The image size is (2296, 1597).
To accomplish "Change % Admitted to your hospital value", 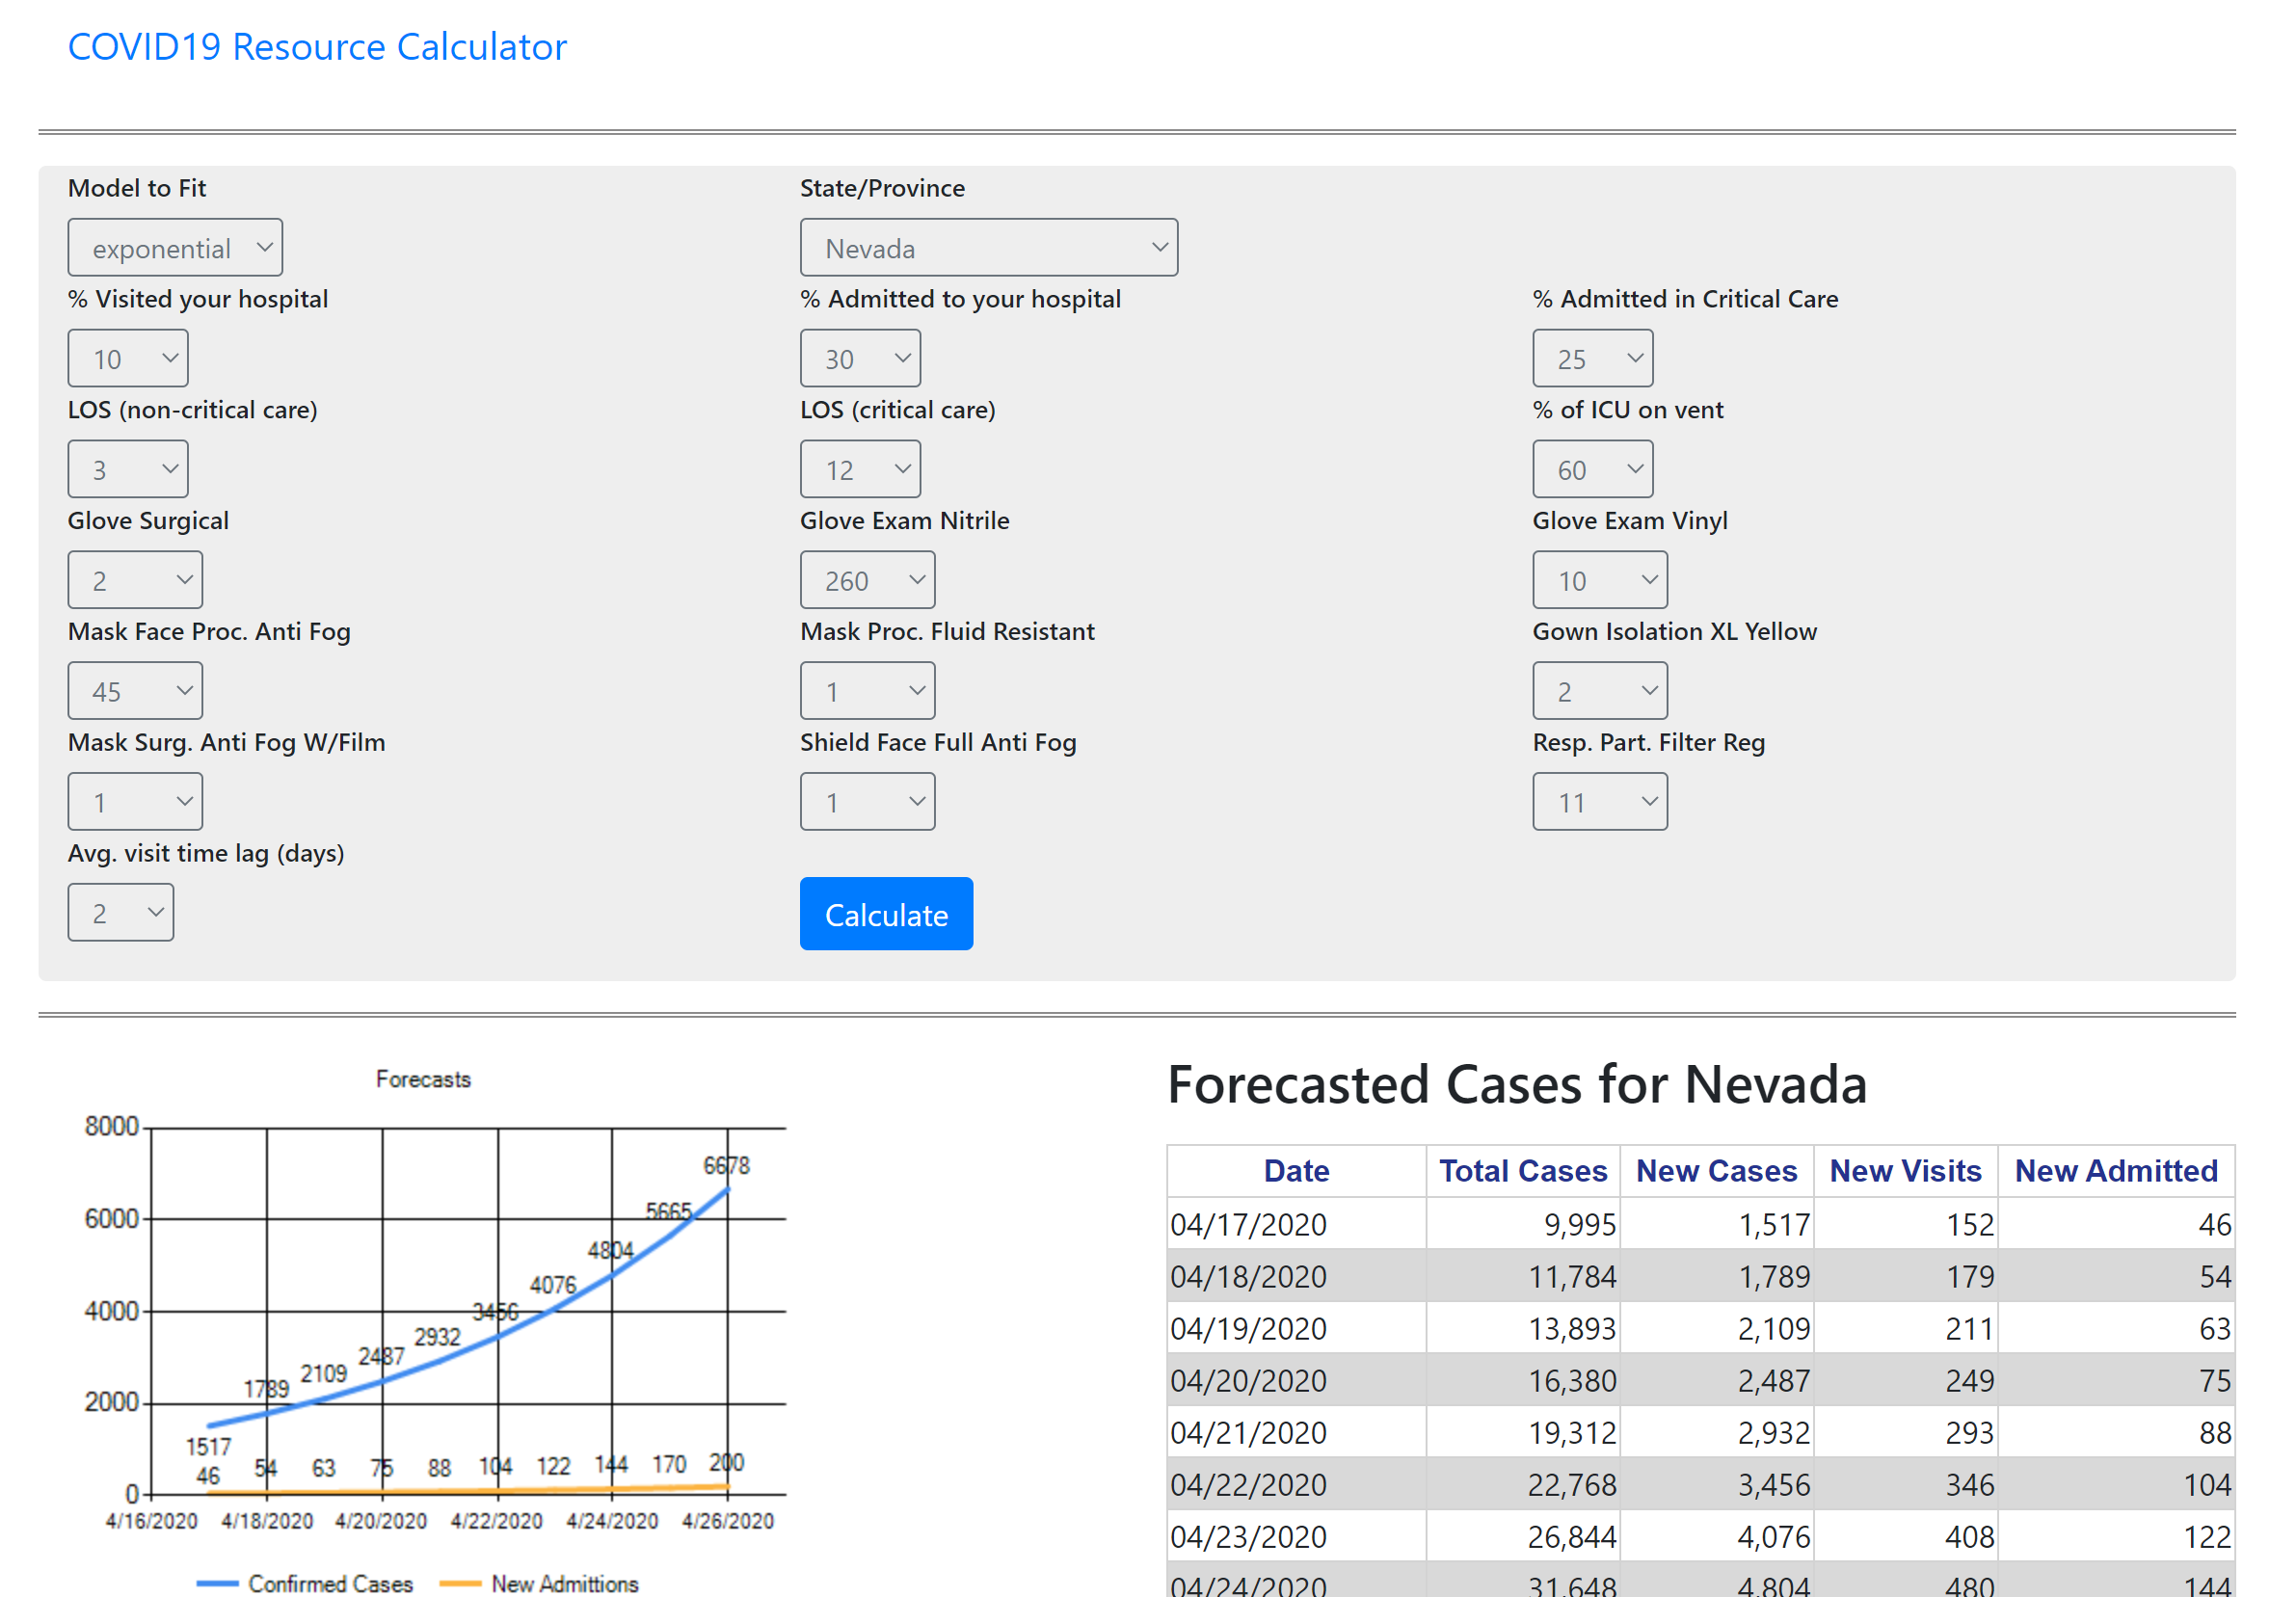I will (860, 358).
